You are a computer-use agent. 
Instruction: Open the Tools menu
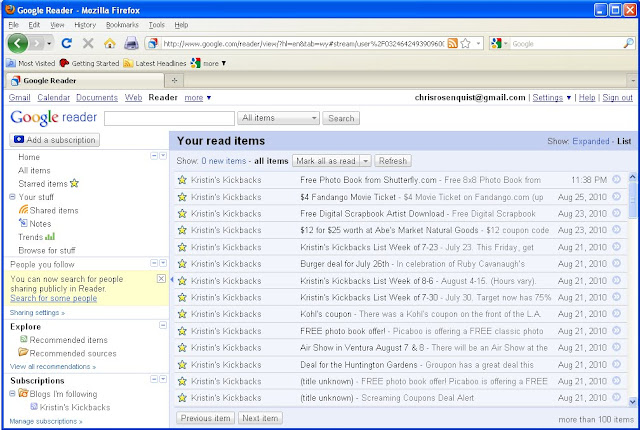156,25
